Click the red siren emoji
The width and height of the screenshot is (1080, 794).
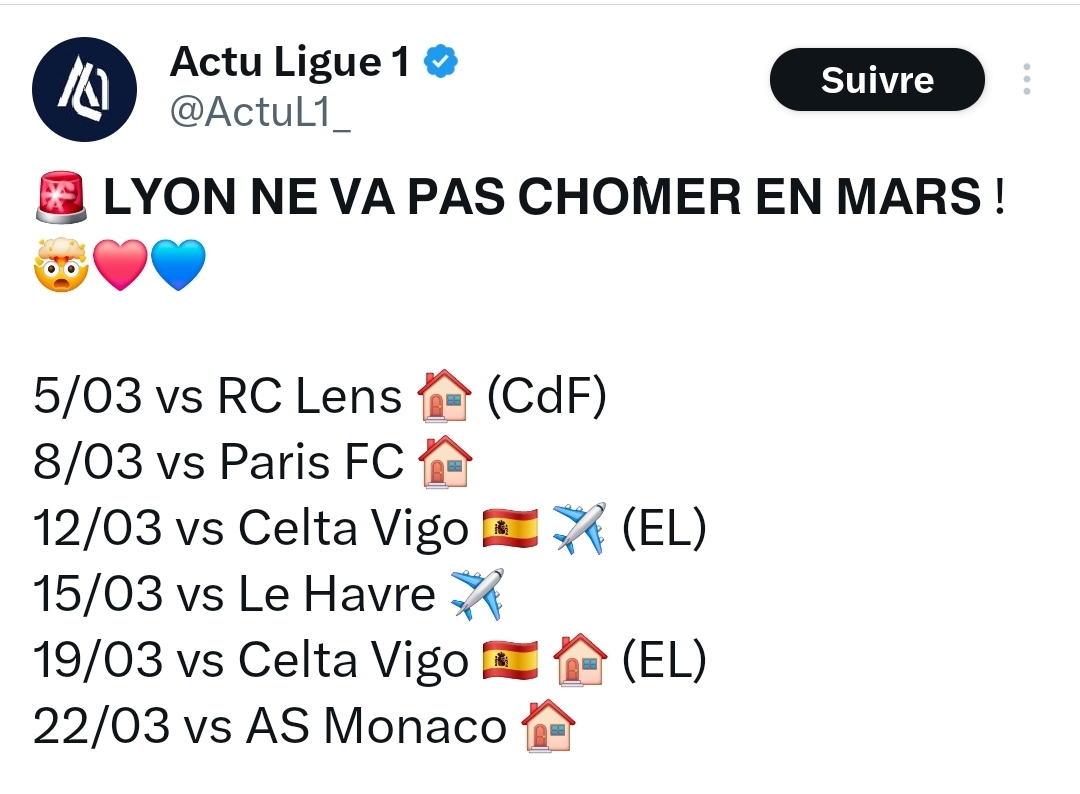pos(62,198)
